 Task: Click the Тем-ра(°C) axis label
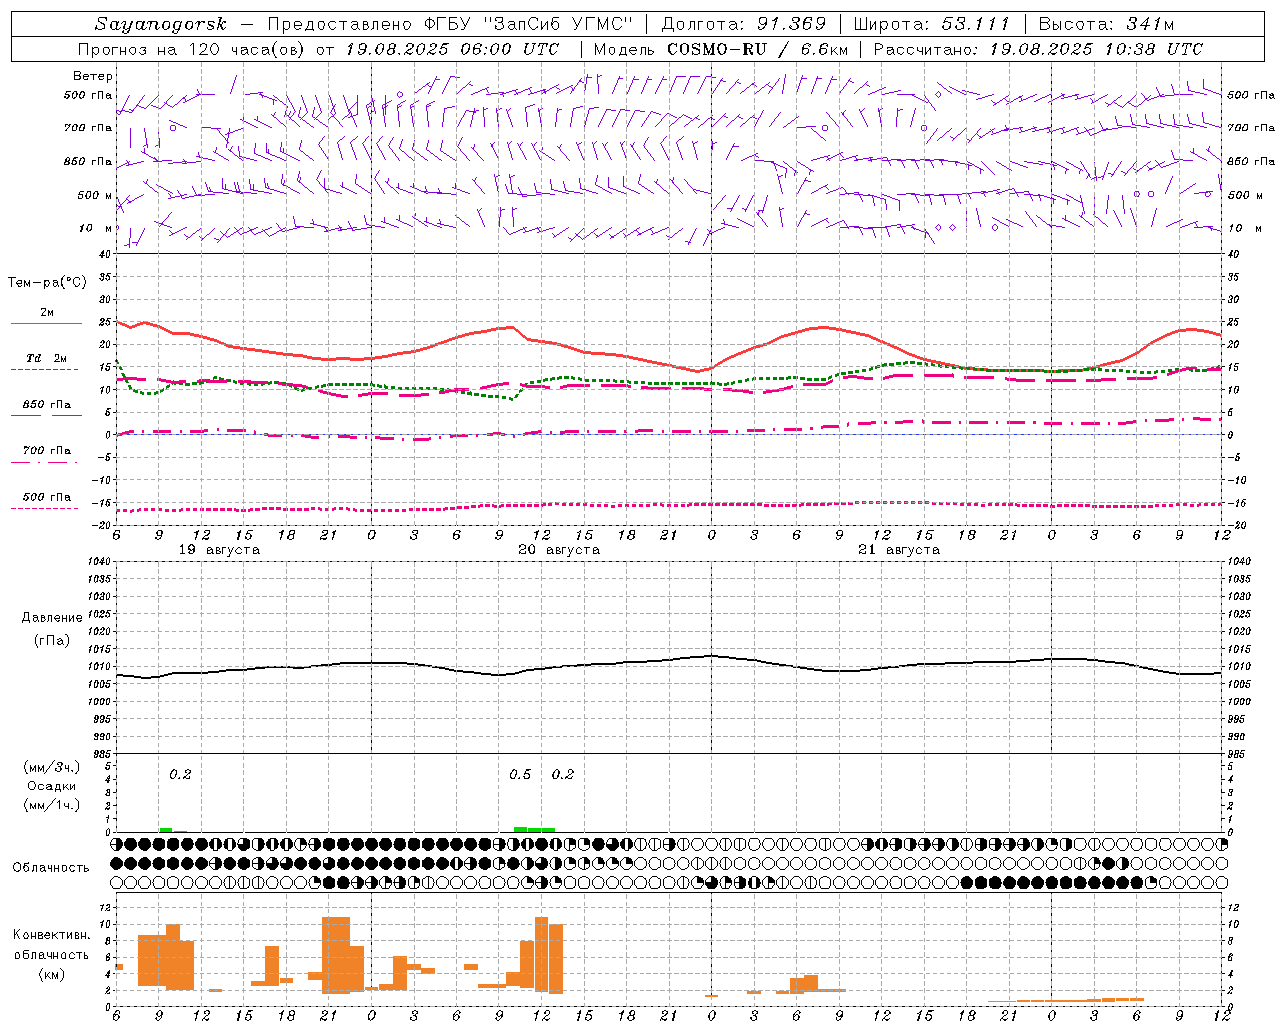(47, 283)
